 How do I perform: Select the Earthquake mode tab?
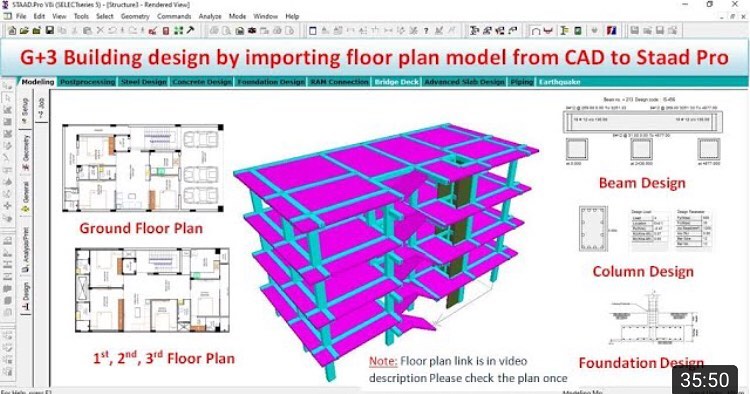tap(560, 82)
